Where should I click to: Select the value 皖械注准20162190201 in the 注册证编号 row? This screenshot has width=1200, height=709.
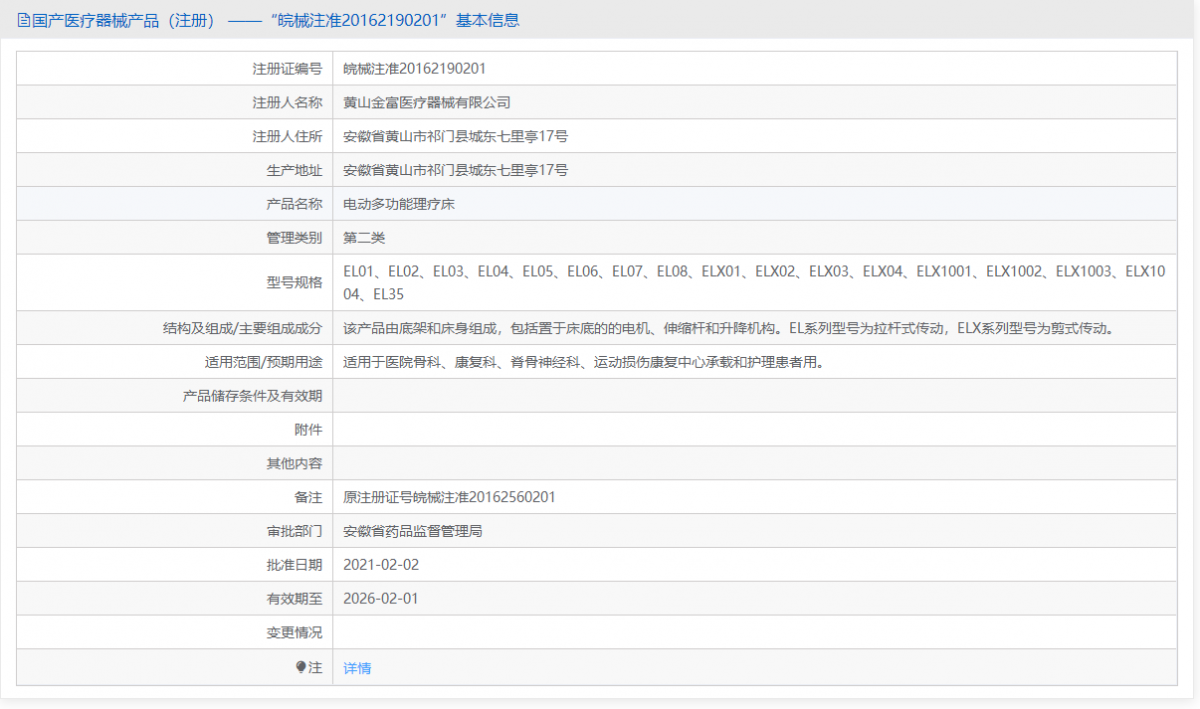(415, 68)
